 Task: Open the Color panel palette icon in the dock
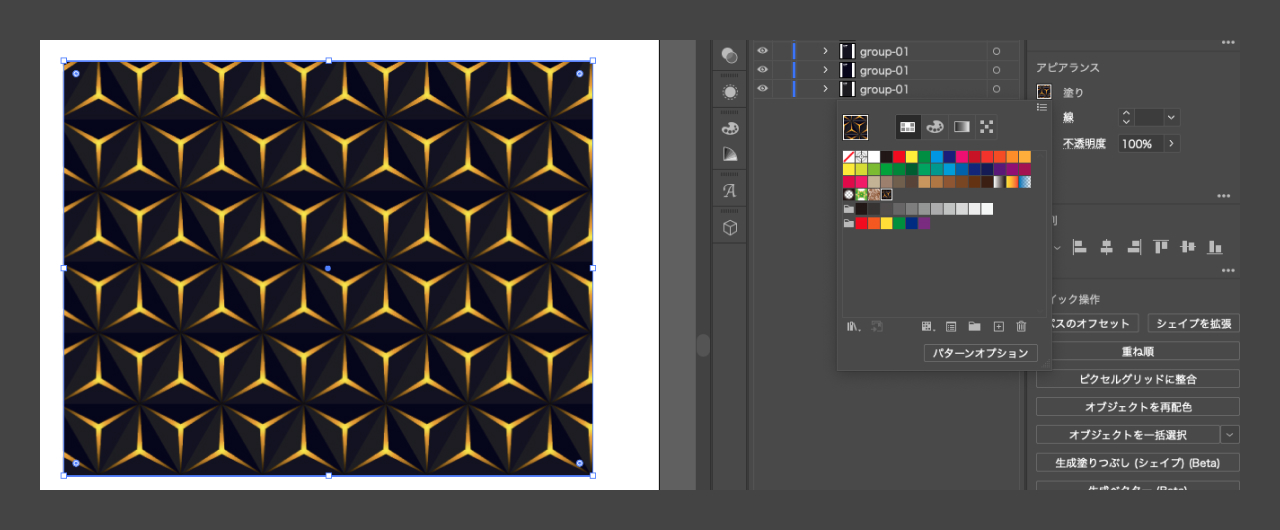[x=730, y=128]
